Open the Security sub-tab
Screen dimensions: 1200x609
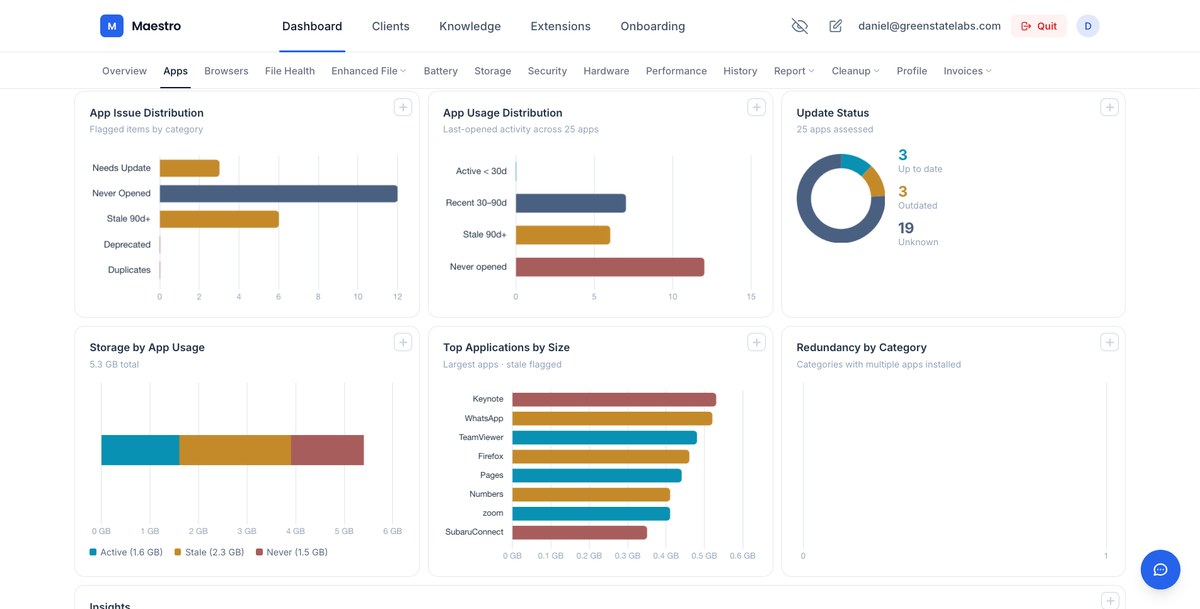[547, 71]
